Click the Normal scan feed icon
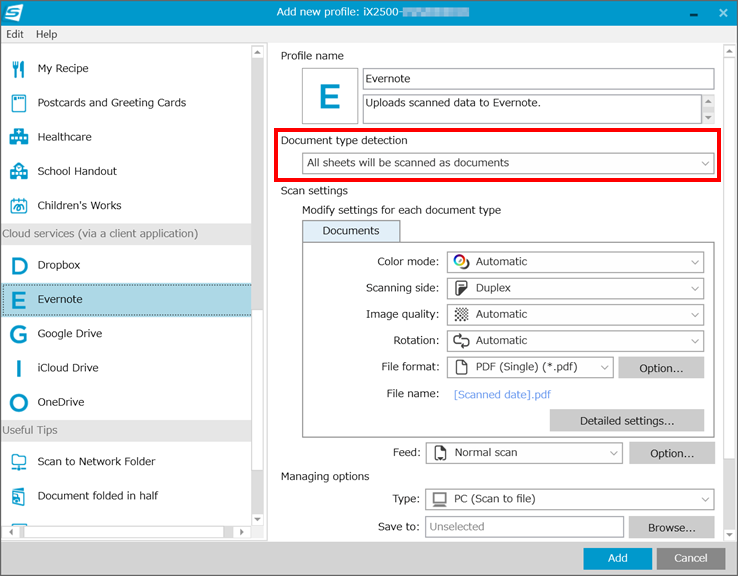Image resolution: width=738 pixels, height=576 pixels. pyautogui.click(x=440, y=453)
